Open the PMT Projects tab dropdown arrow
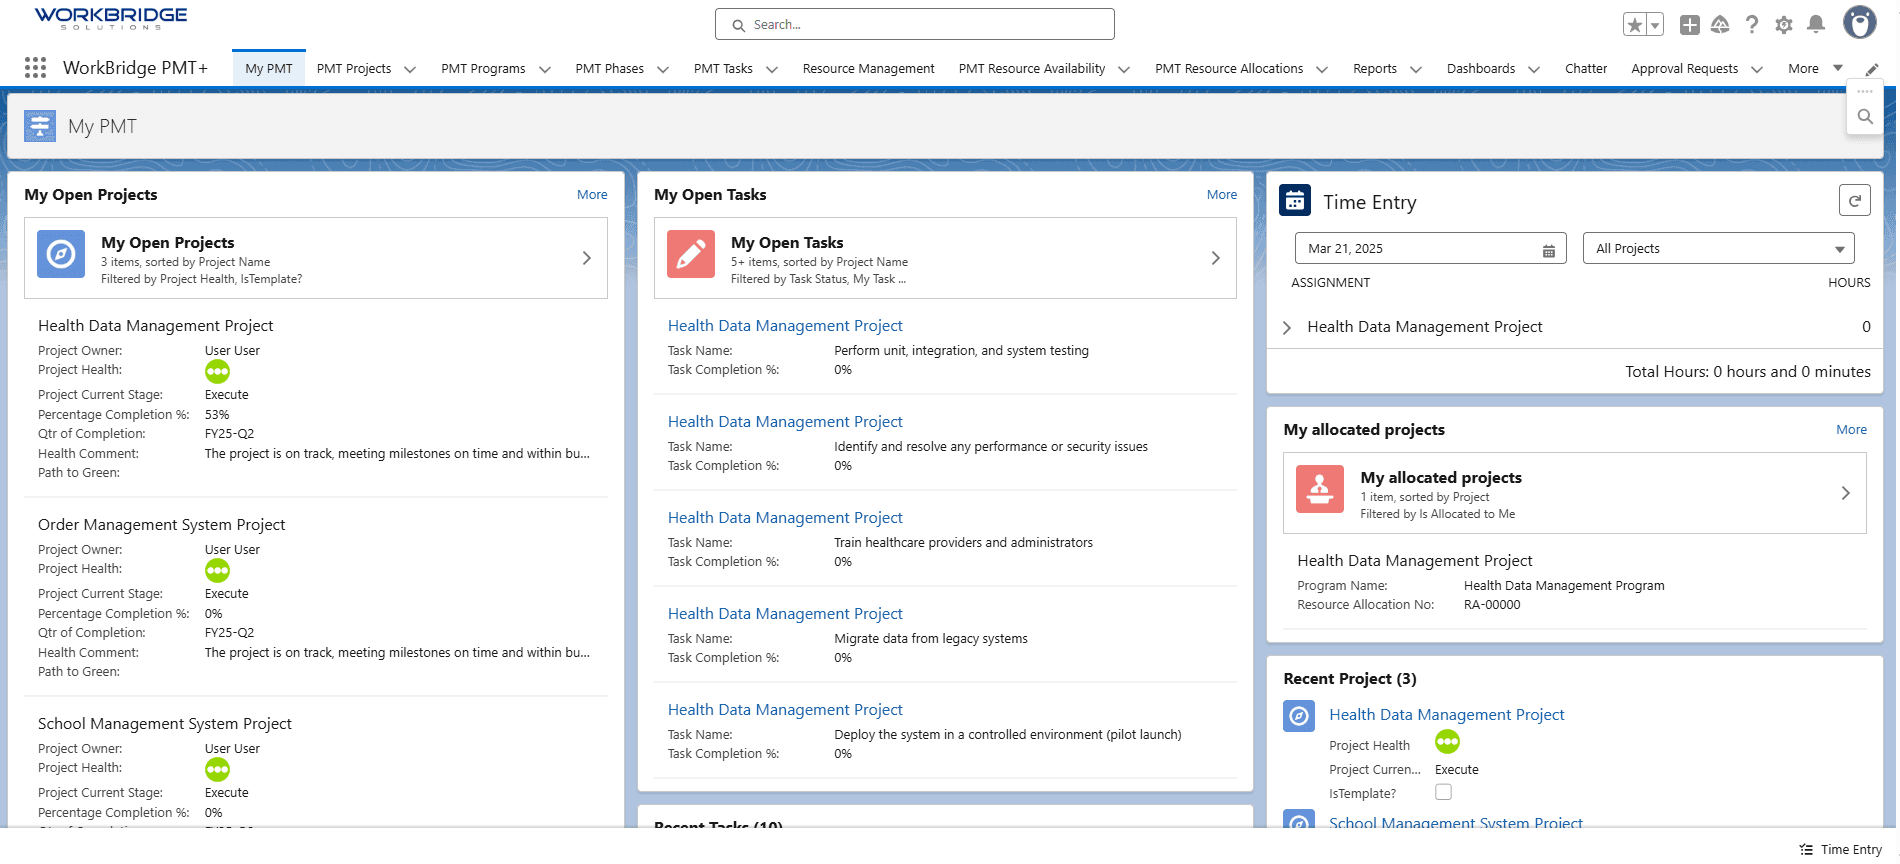Viewport: 1900px width, 864px height. (x=410, y=69)
